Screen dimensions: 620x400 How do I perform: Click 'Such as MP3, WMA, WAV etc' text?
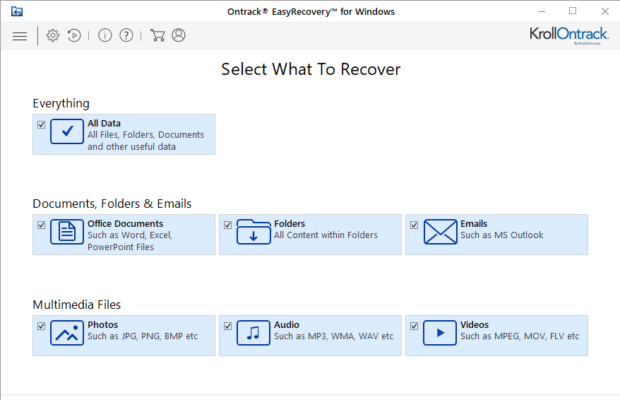point(334,336)
